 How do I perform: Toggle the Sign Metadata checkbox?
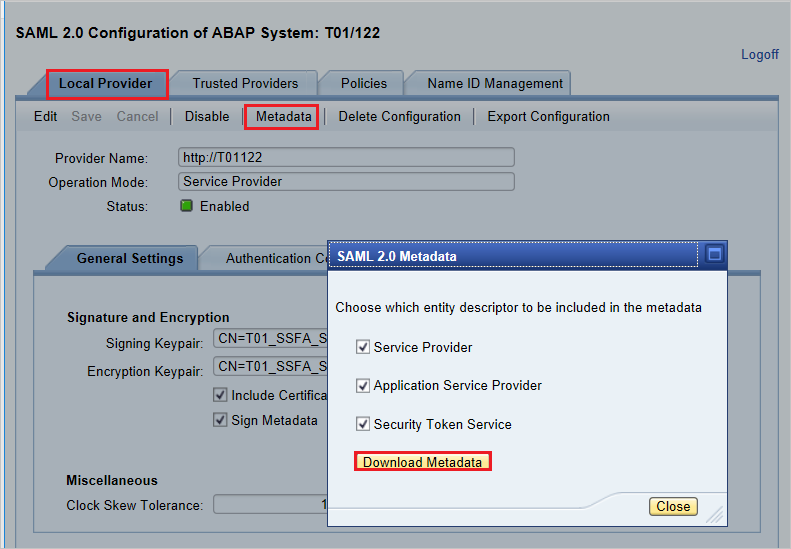(220, 420)
